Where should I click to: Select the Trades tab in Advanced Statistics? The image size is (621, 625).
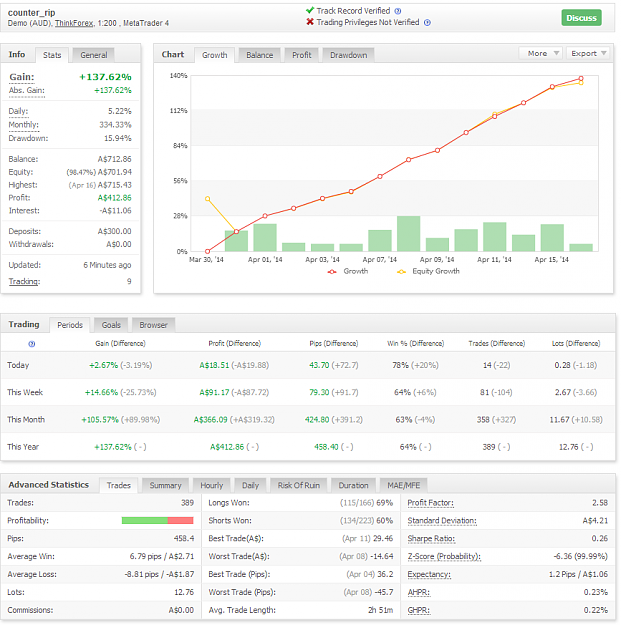(119, 485)
